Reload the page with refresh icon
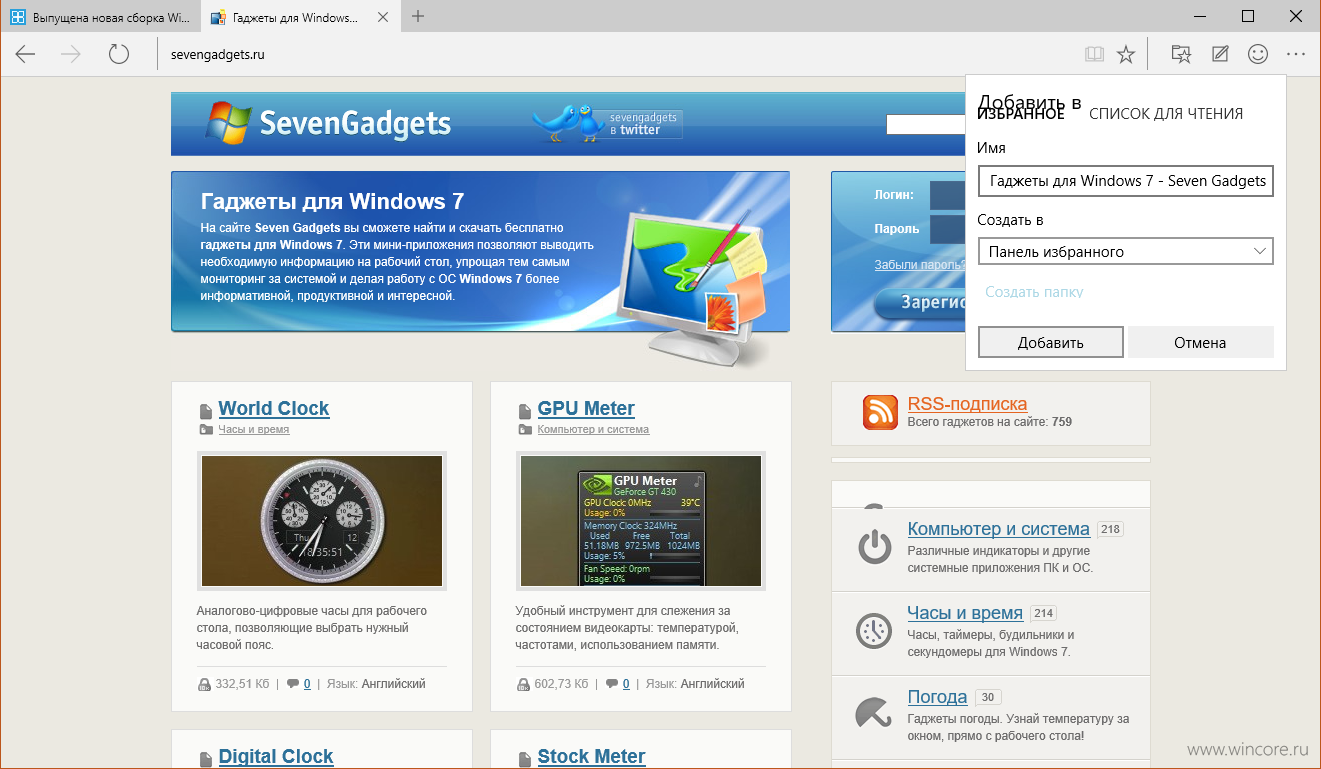1321x769 pixels. pos(119,54)
